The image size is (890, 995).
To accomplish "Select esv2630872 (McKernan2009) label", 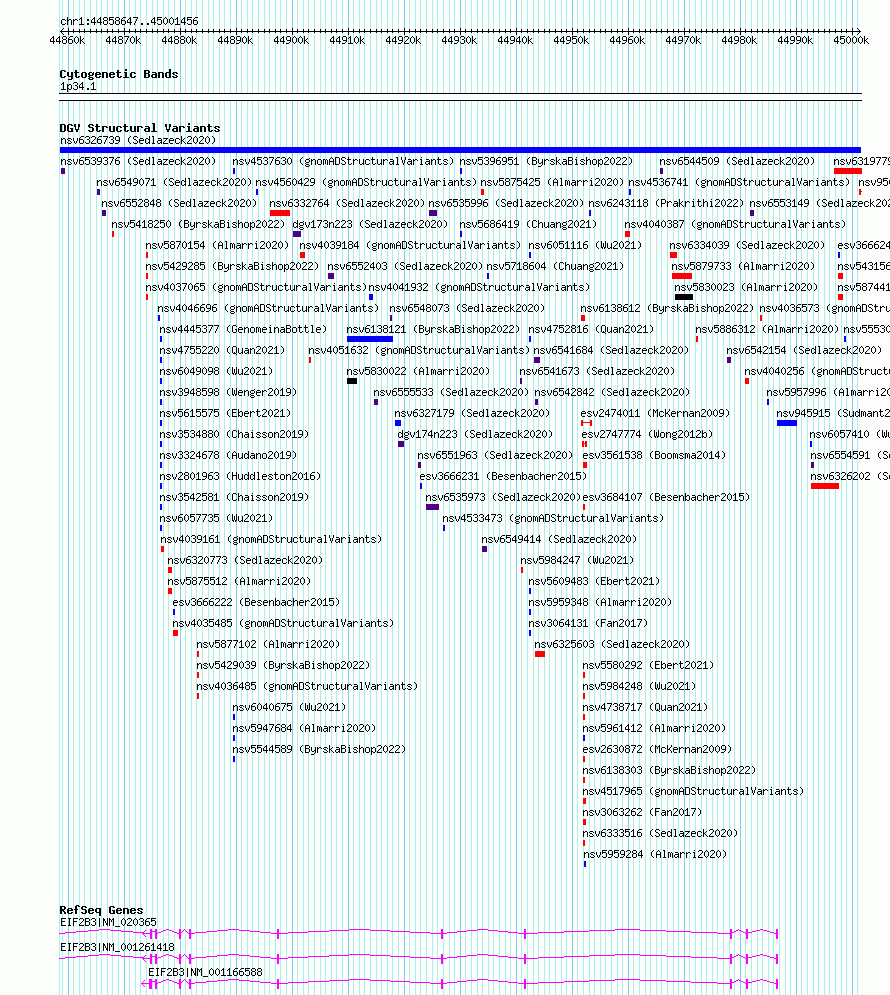I will tap(657, 749).
